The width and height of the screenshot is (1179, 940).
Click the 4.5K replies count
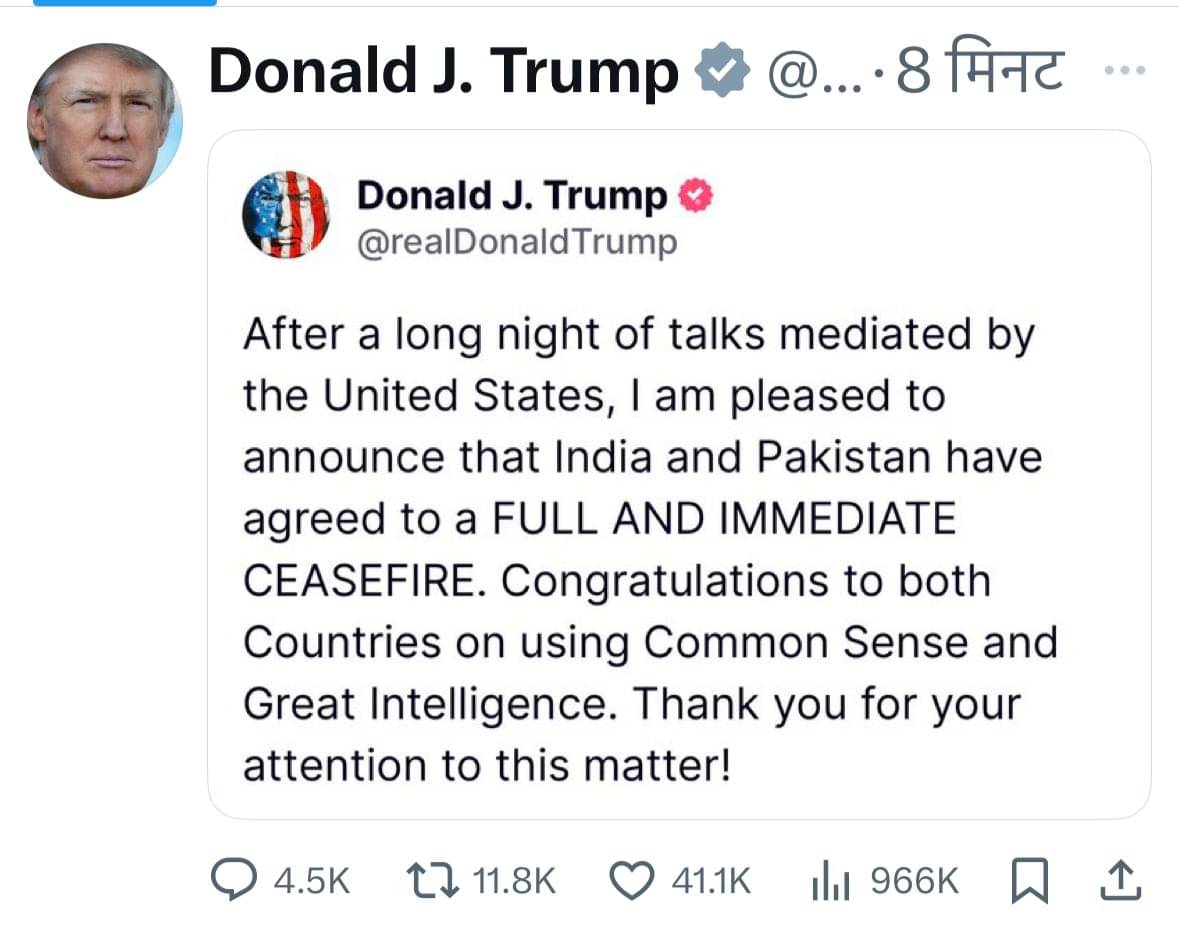click(312, 881)
